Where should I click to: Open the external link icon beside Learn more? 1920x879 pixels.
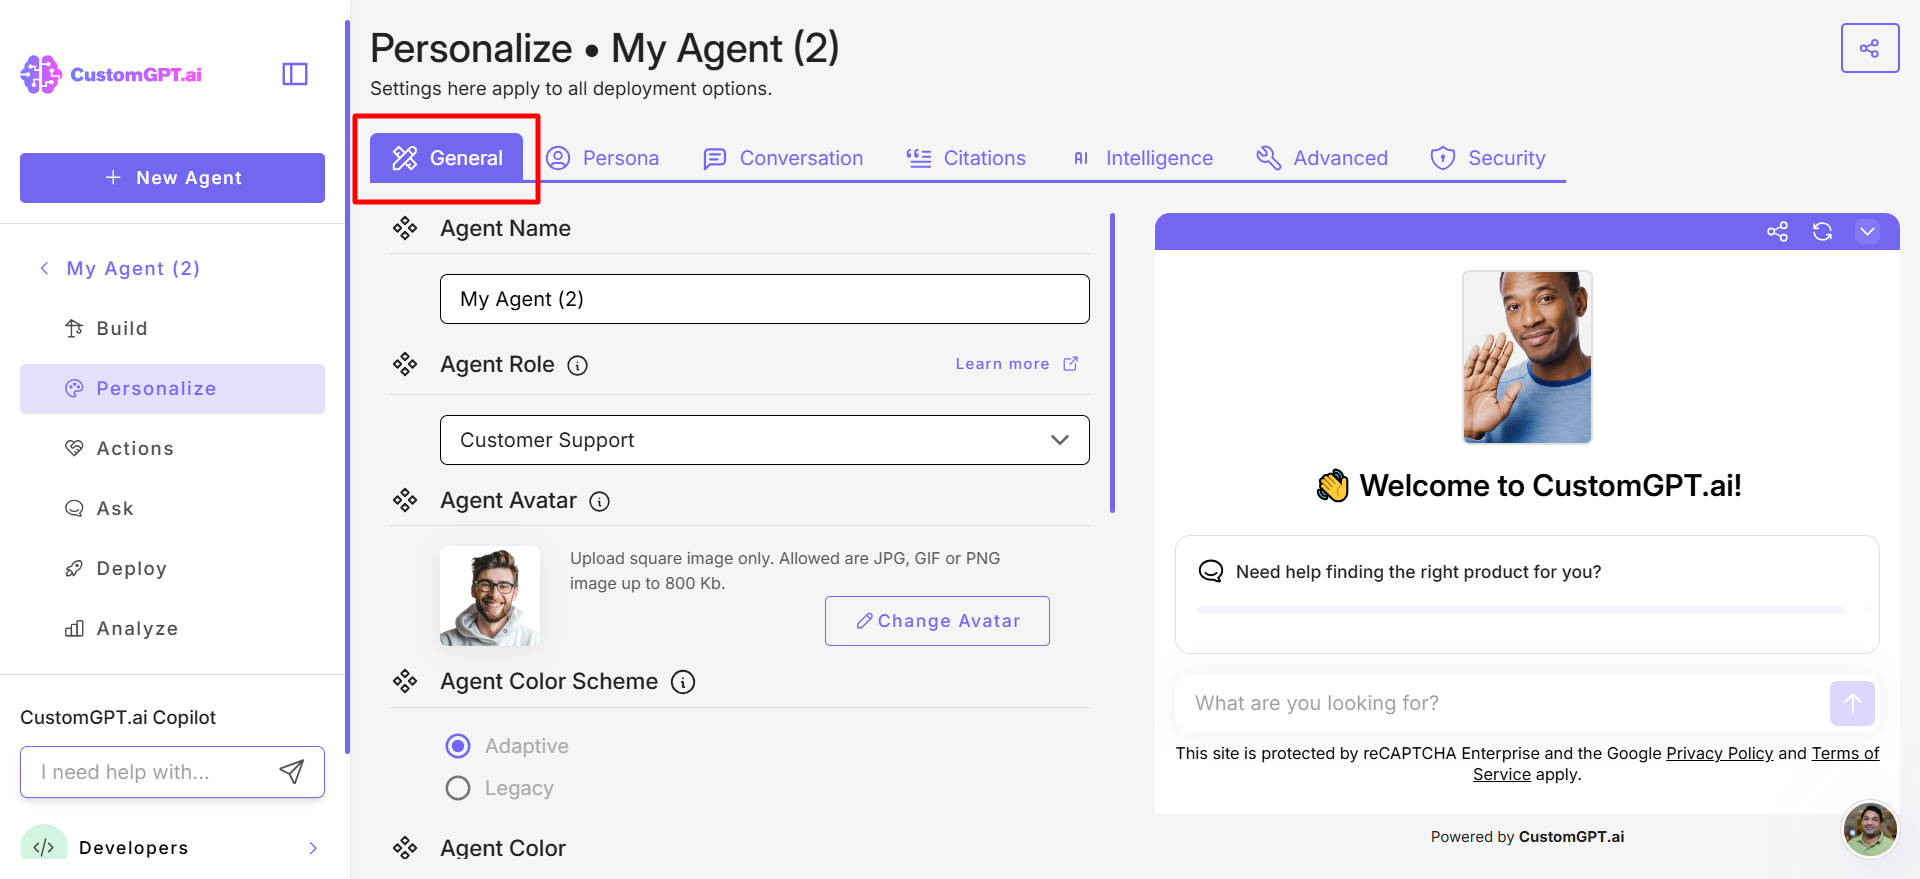1071,364
